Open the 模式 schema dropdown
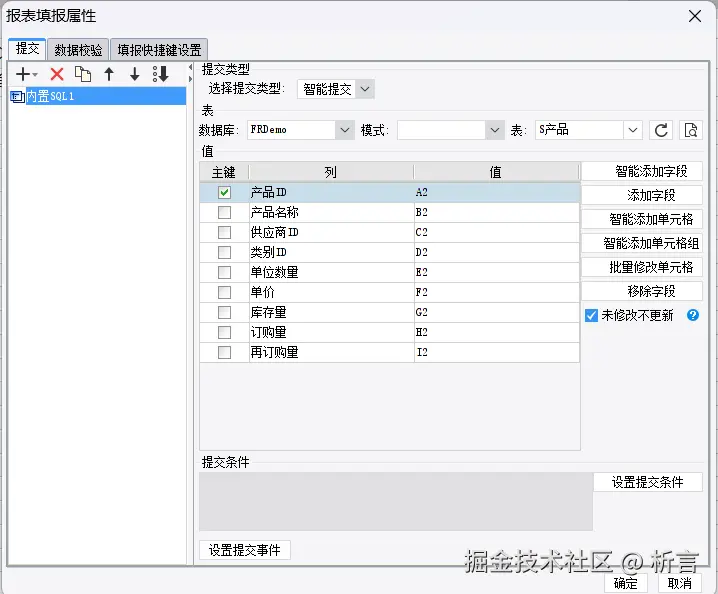718x594 pixels. coord(495,130)
